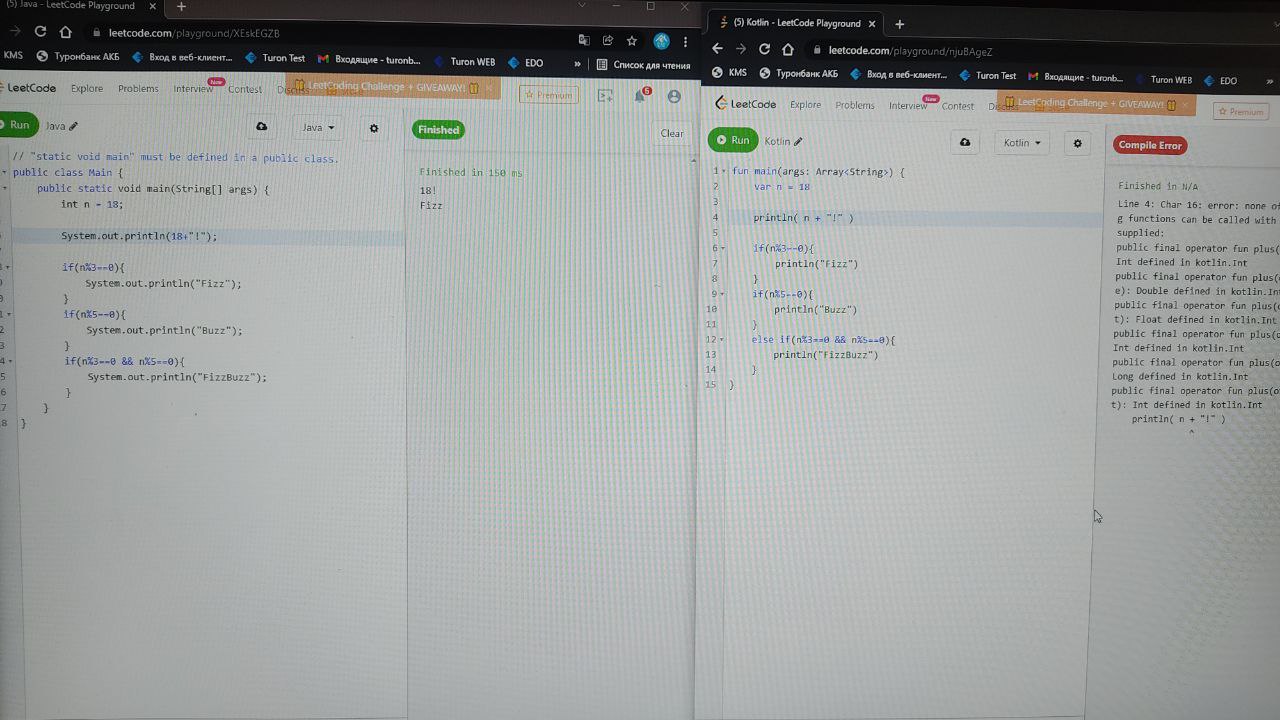
Task: Open Problems in the Java window navbar
Action: 138,88
